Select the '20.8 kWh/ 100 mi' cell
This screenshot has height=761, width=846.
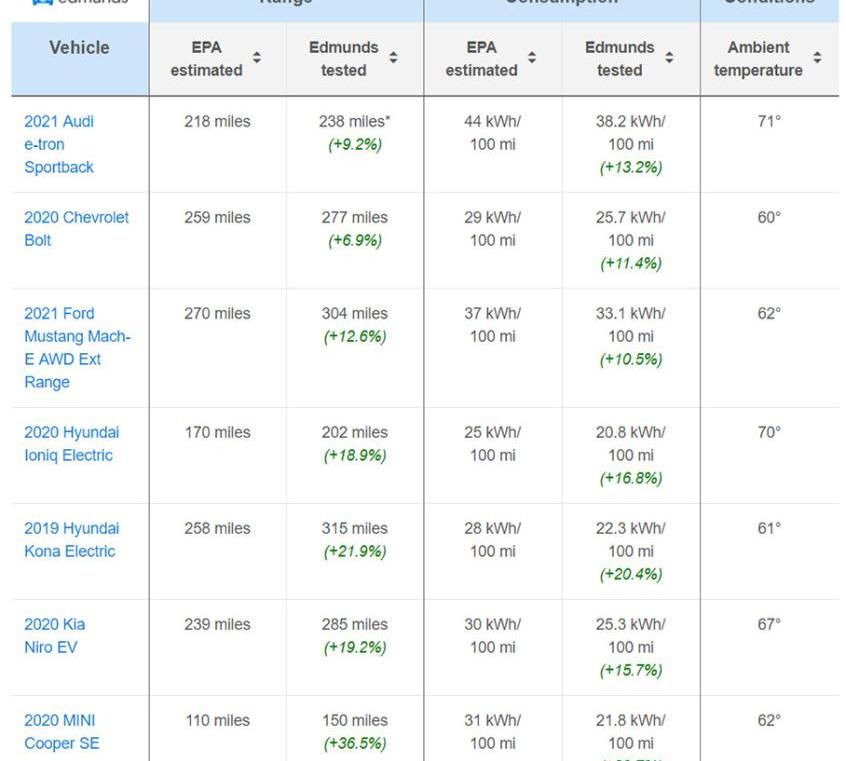click(631, 444)
